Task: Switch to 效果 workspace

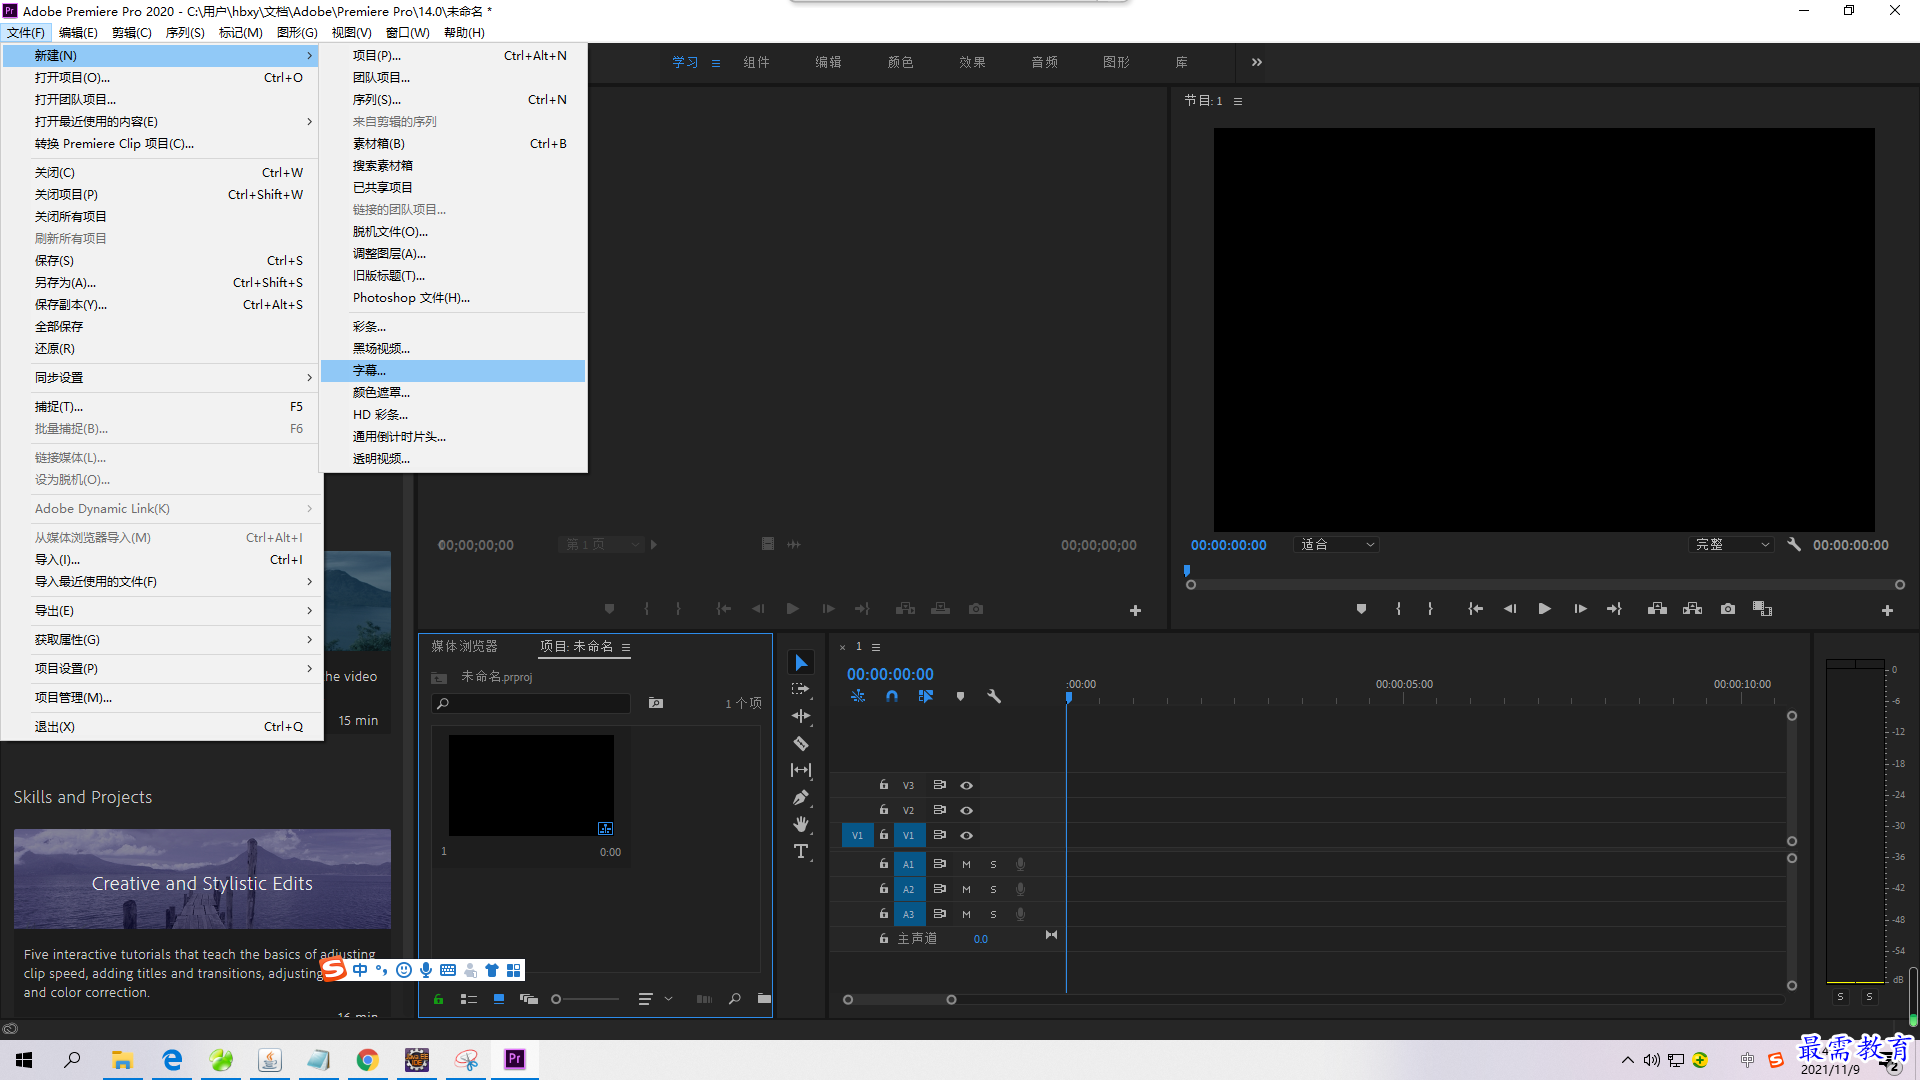Action: tap(972, 62)
